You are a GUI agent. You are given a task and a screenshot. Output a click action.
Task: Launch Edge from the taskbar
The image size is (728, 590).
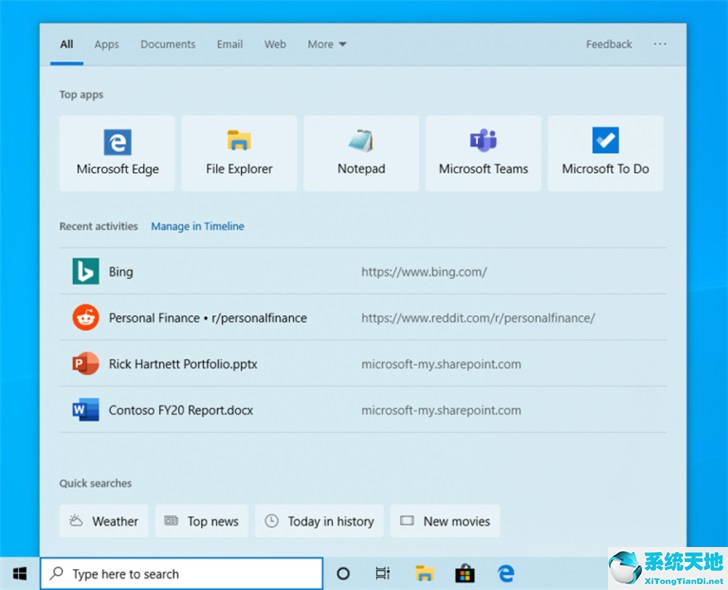(506, 574)
